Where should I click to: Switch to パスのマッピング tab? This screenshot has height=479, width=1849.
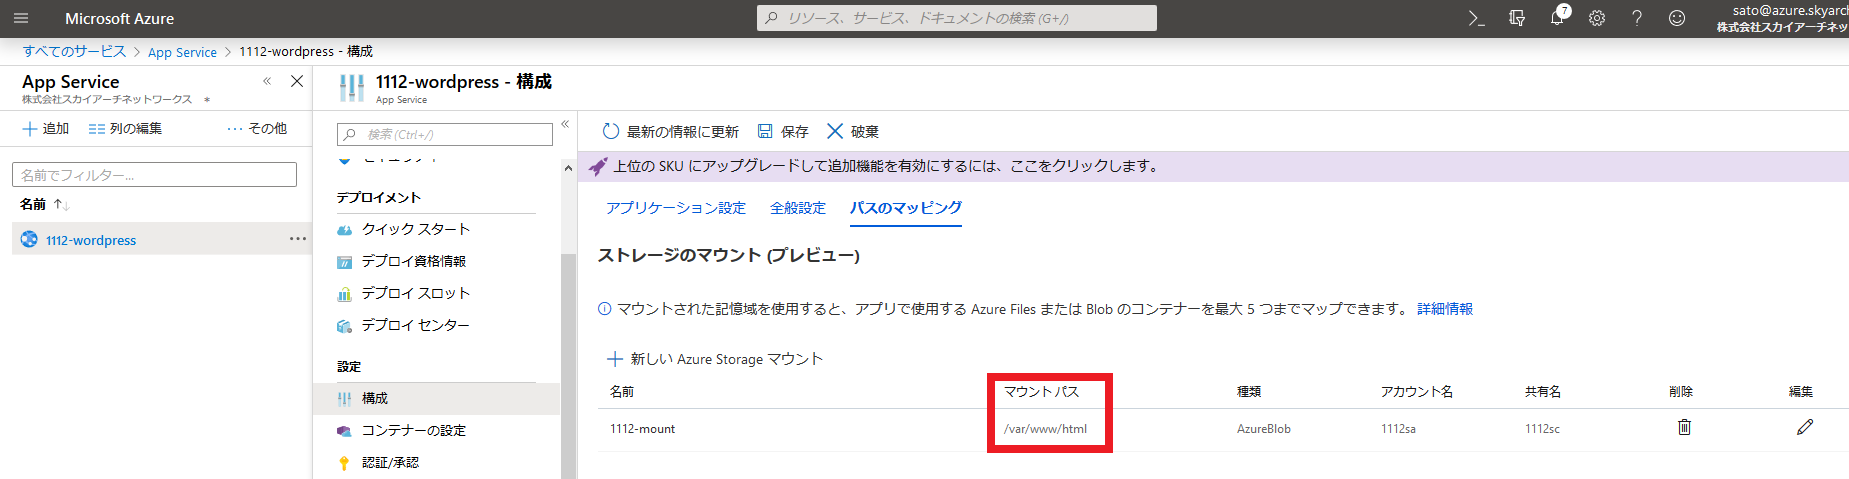(x=906, y=207)
